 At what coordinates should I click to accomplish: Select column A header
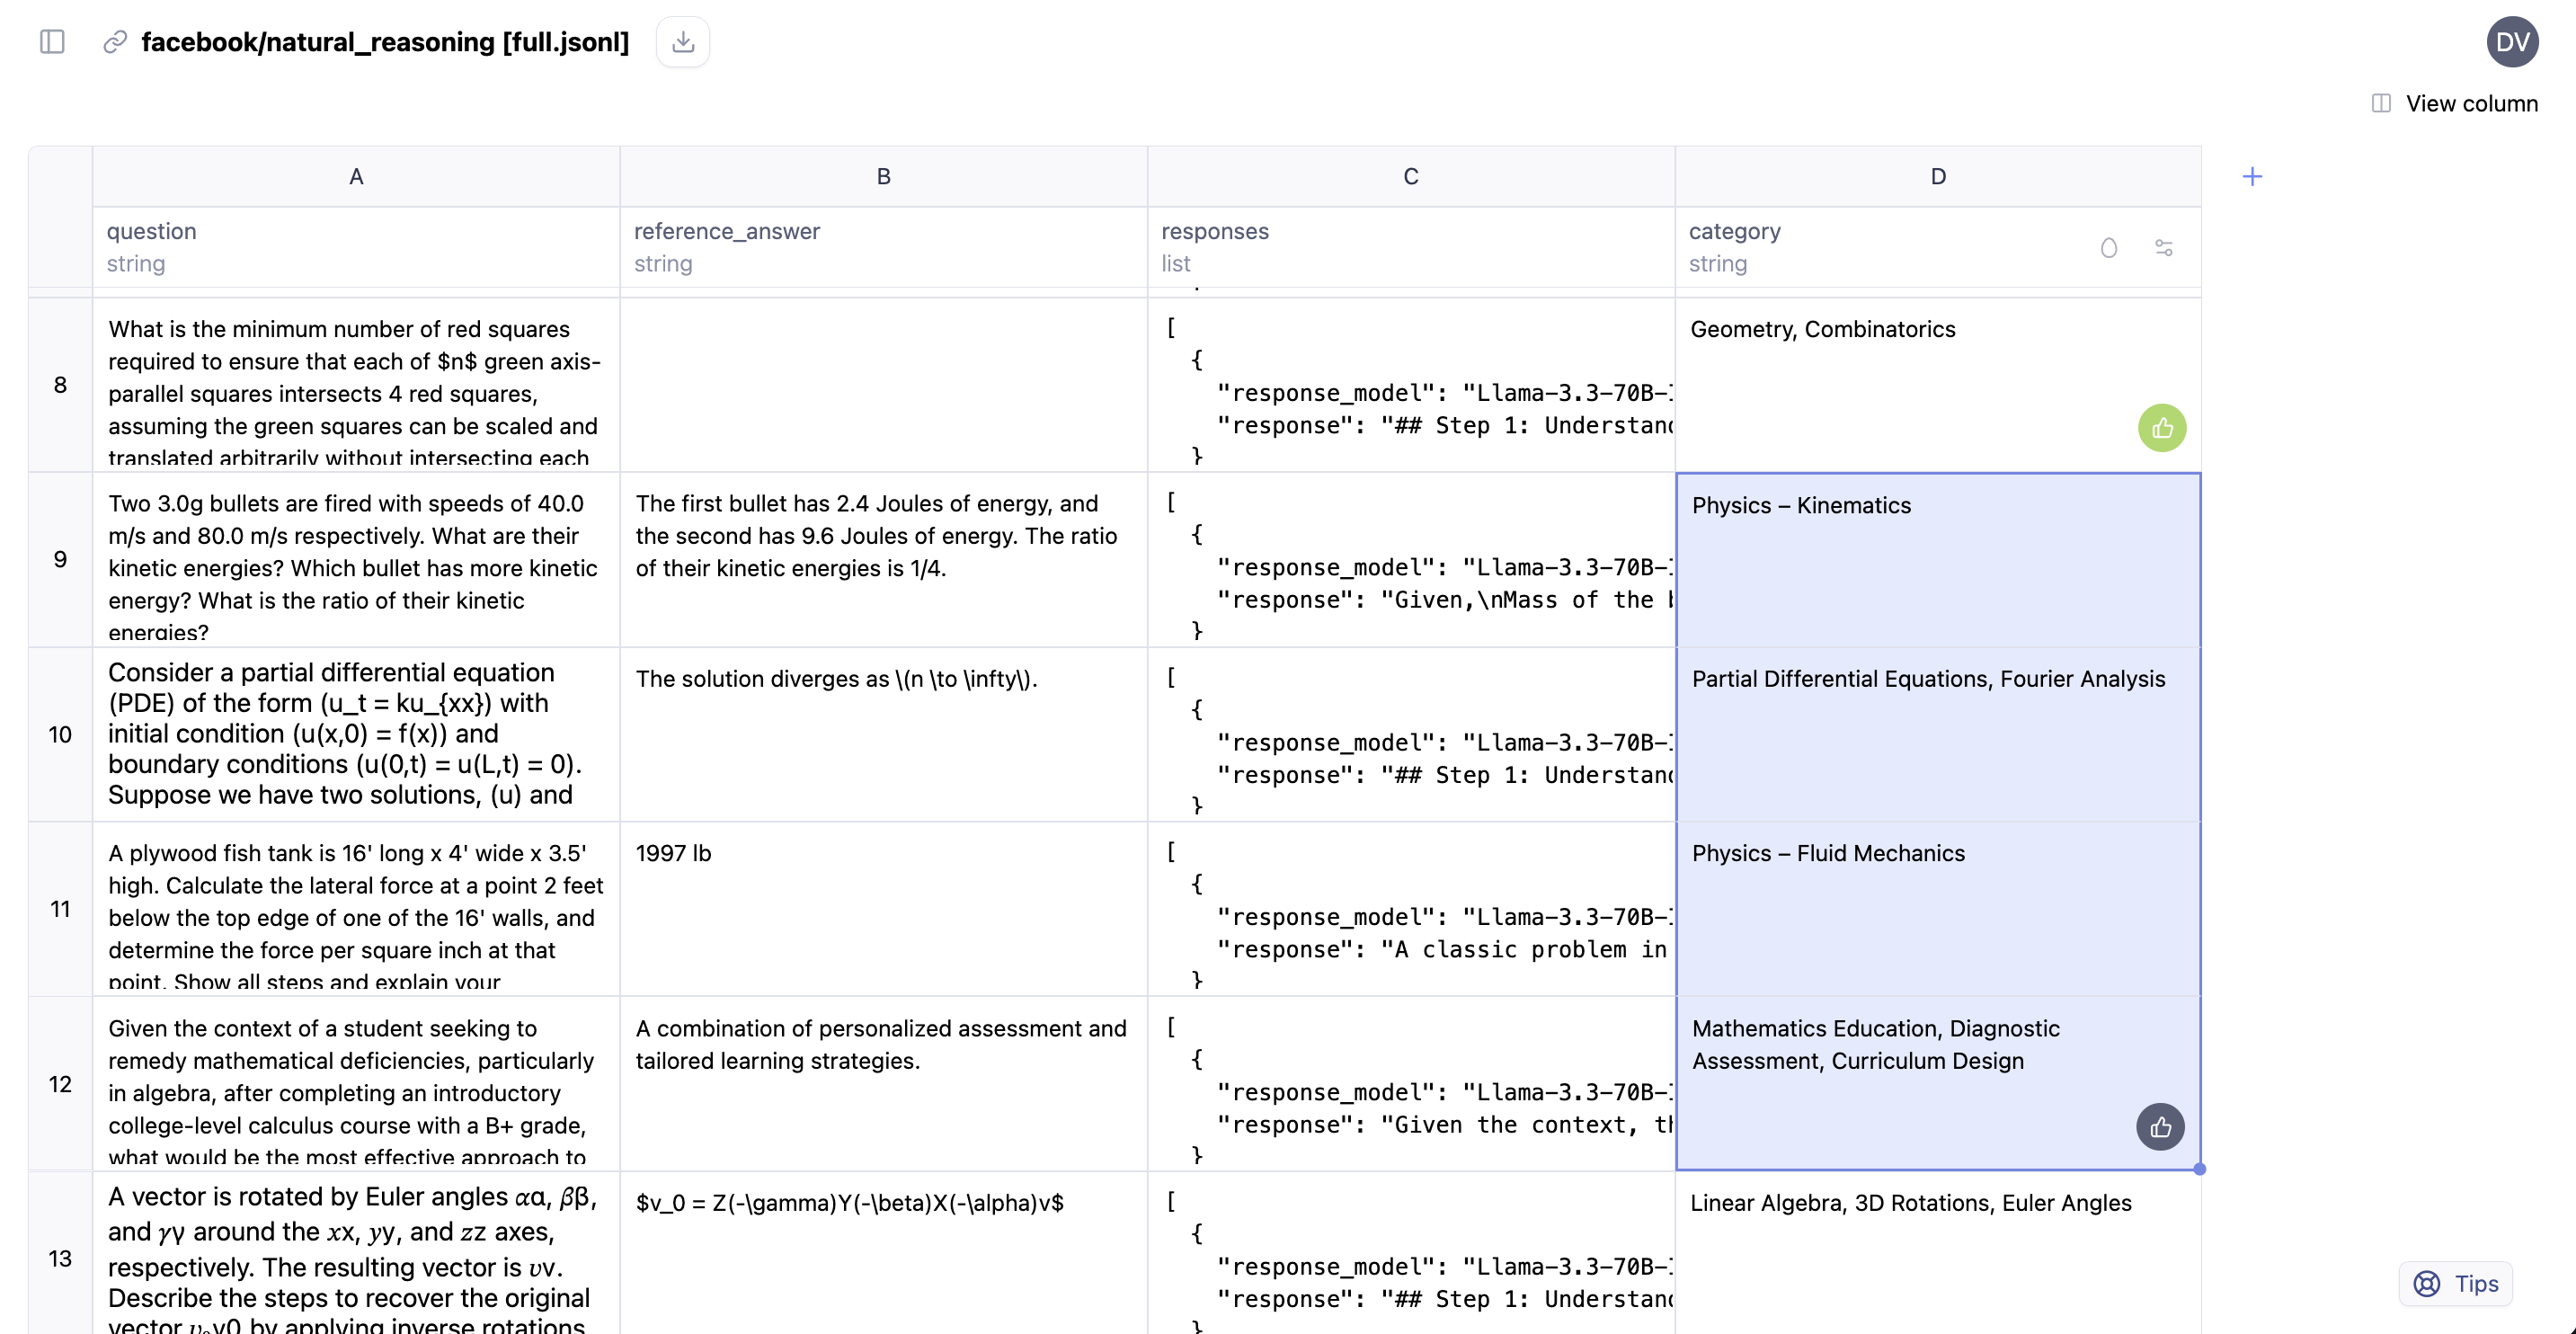click(x=356, y=177)
